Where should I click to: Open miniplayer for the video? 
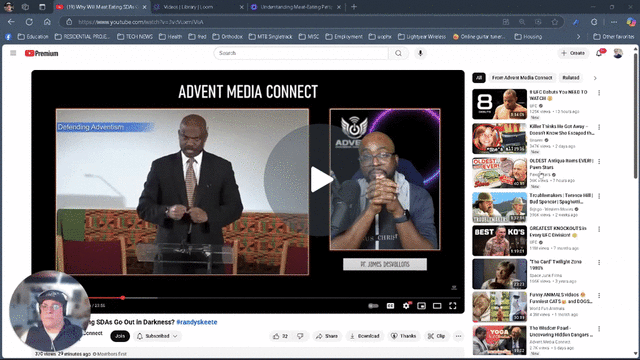point(422,306)
